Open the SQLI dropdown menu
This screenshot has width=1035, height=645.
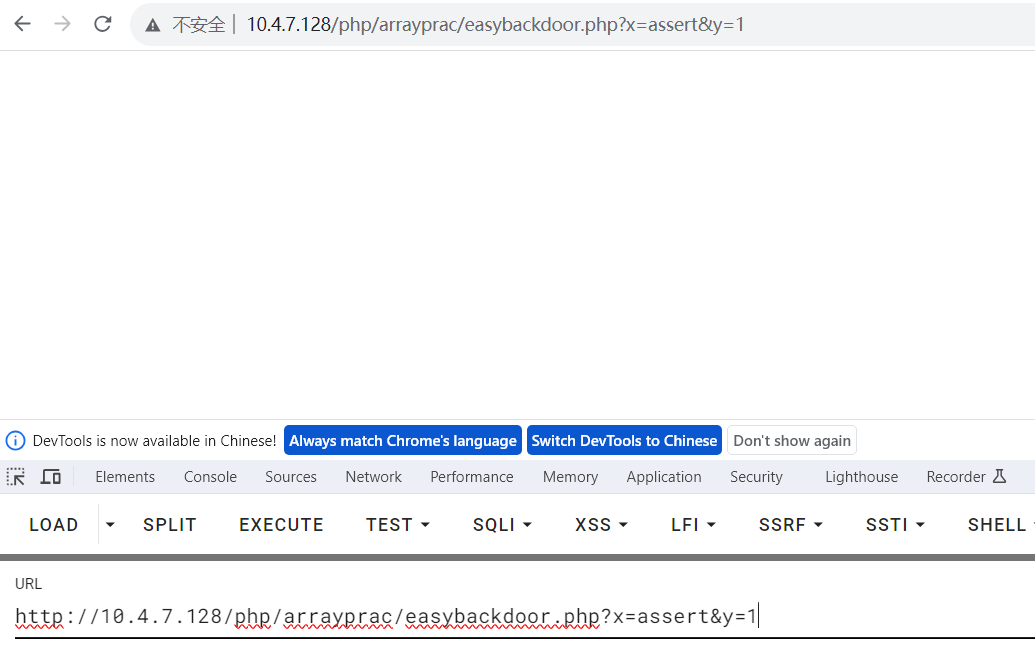tap(502, 525)
